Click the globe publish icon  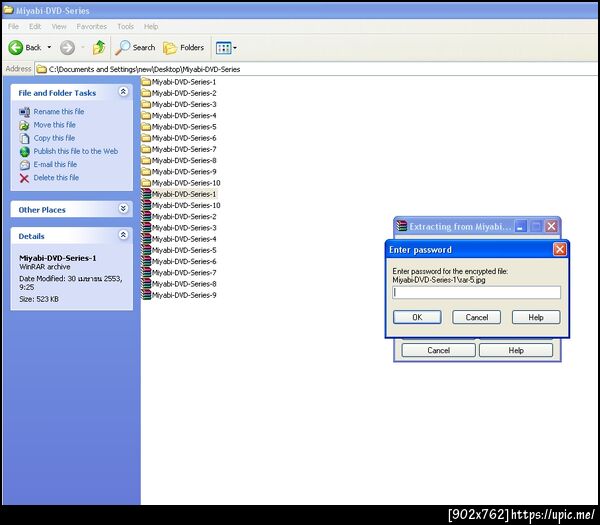[x=24, y=152]
